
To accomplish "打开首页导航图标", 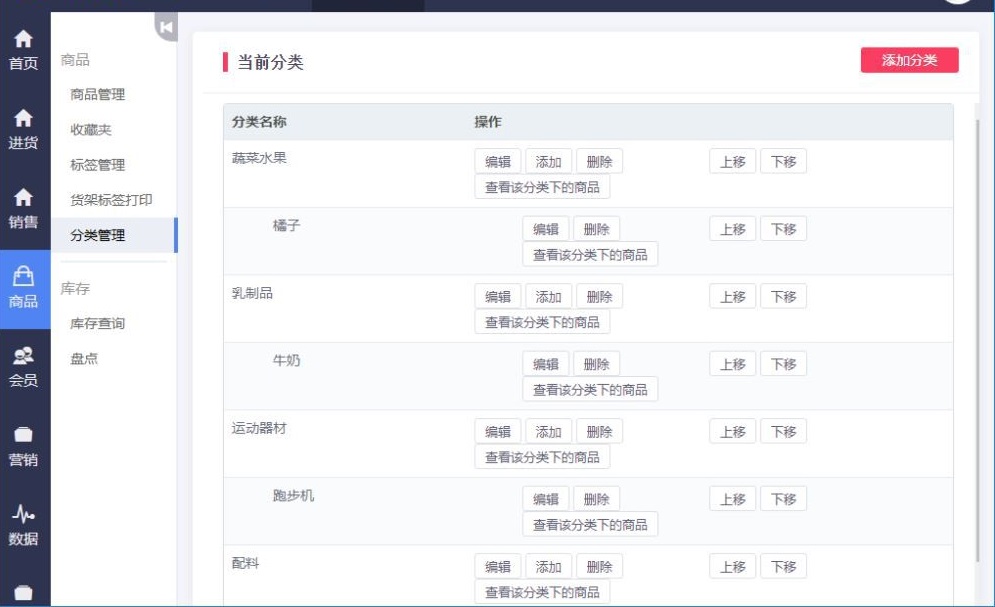I will click(22, 45).
